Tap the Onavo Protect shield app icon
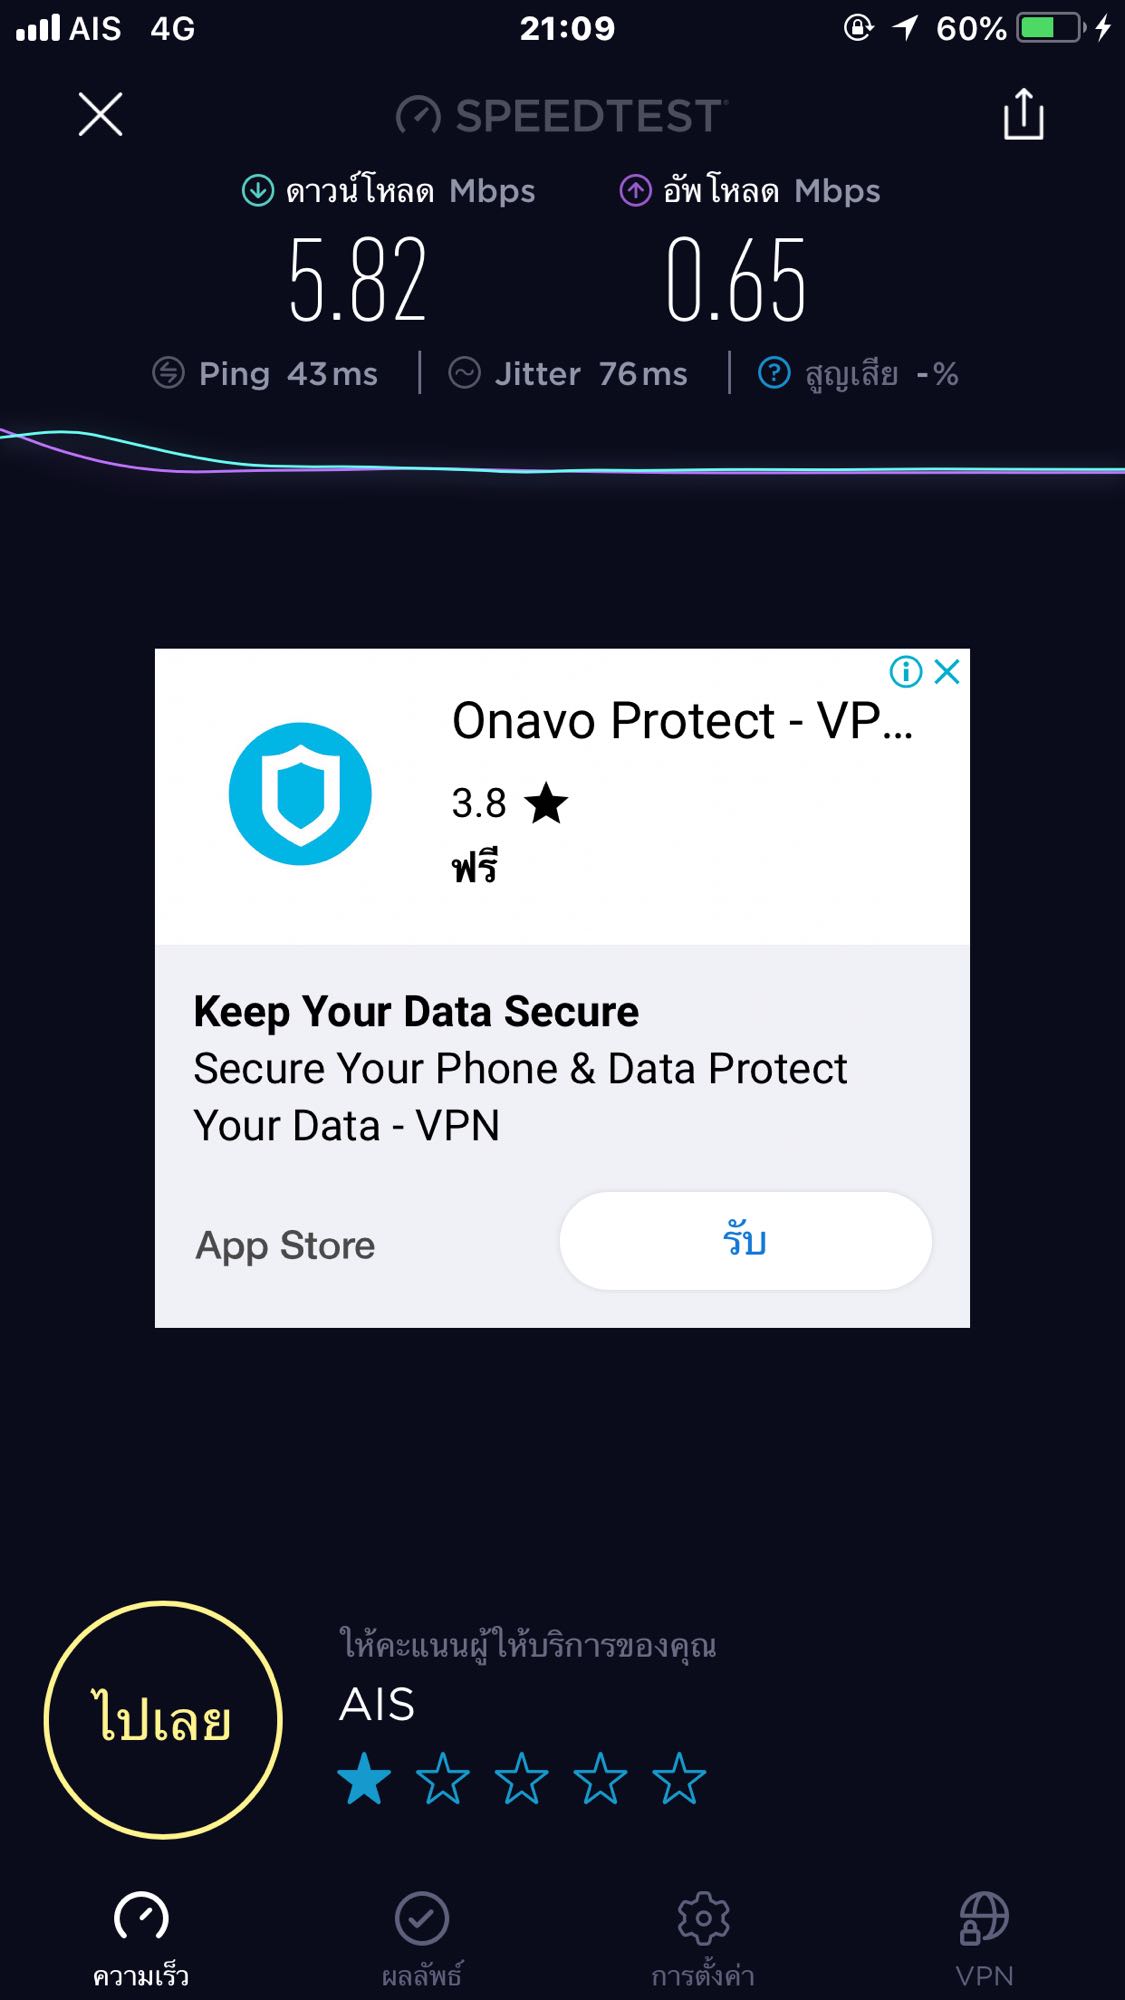This screenshot has height=2000, width=1125. (300, 794)
